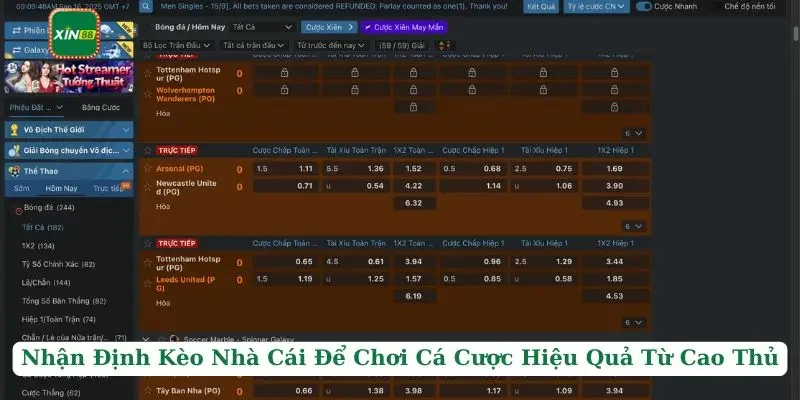Click Tottenham vs Leeds draw odds 6.19
Viewport: 800px width, 400px height.
(x=414, y=296)
